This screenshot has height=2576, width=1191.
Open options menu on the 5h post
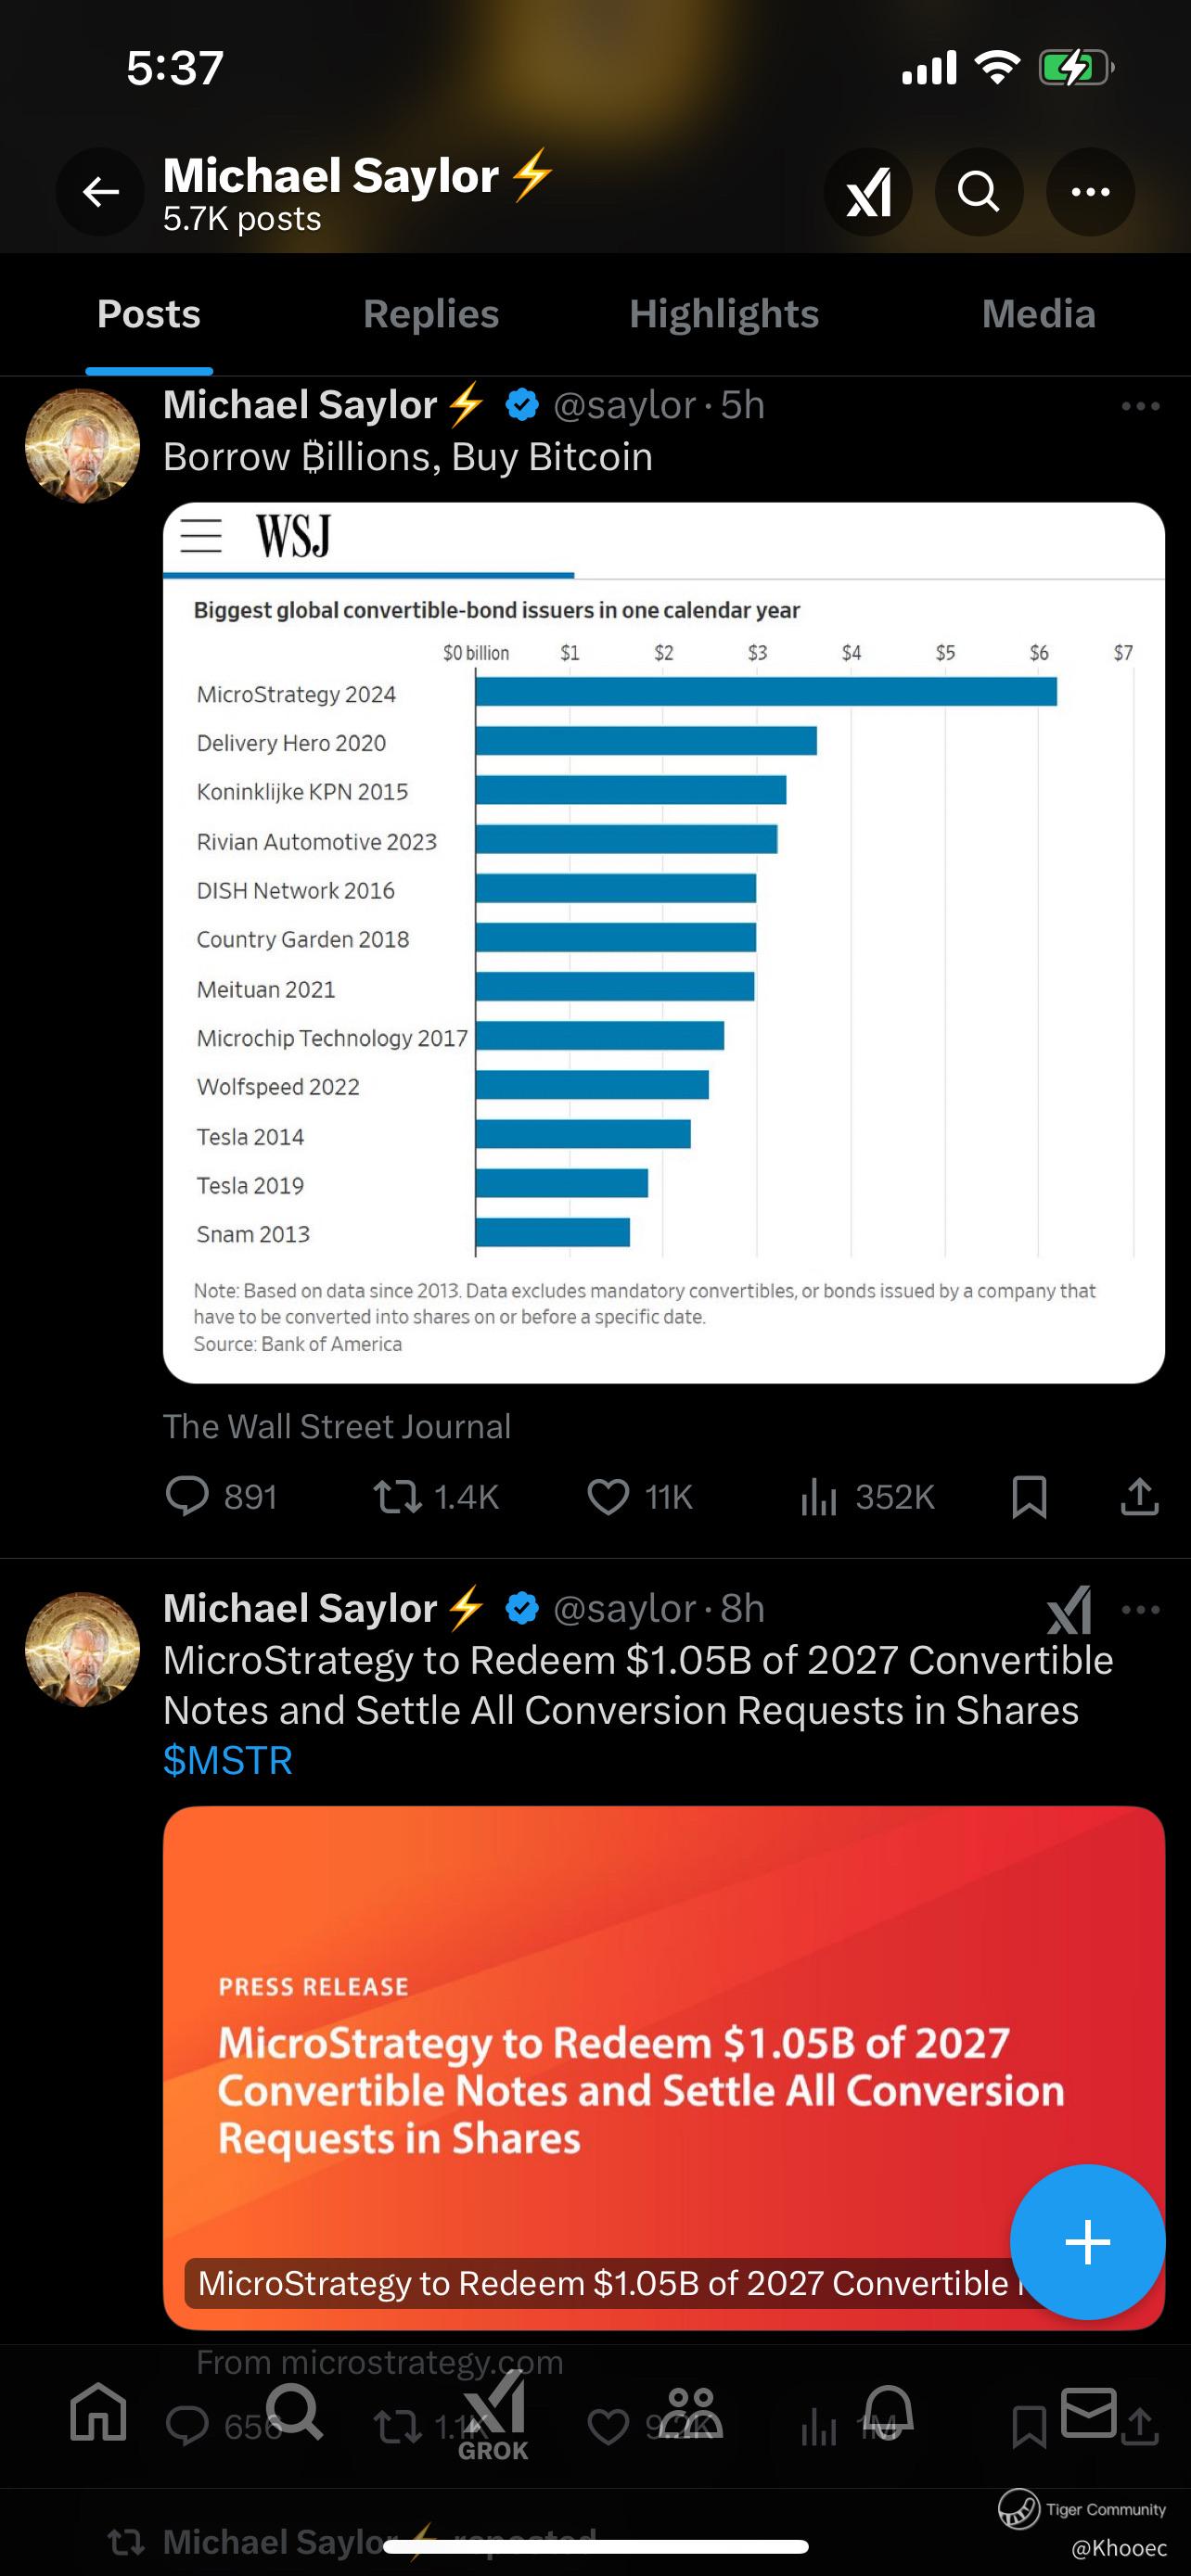tap(1140, 406)
